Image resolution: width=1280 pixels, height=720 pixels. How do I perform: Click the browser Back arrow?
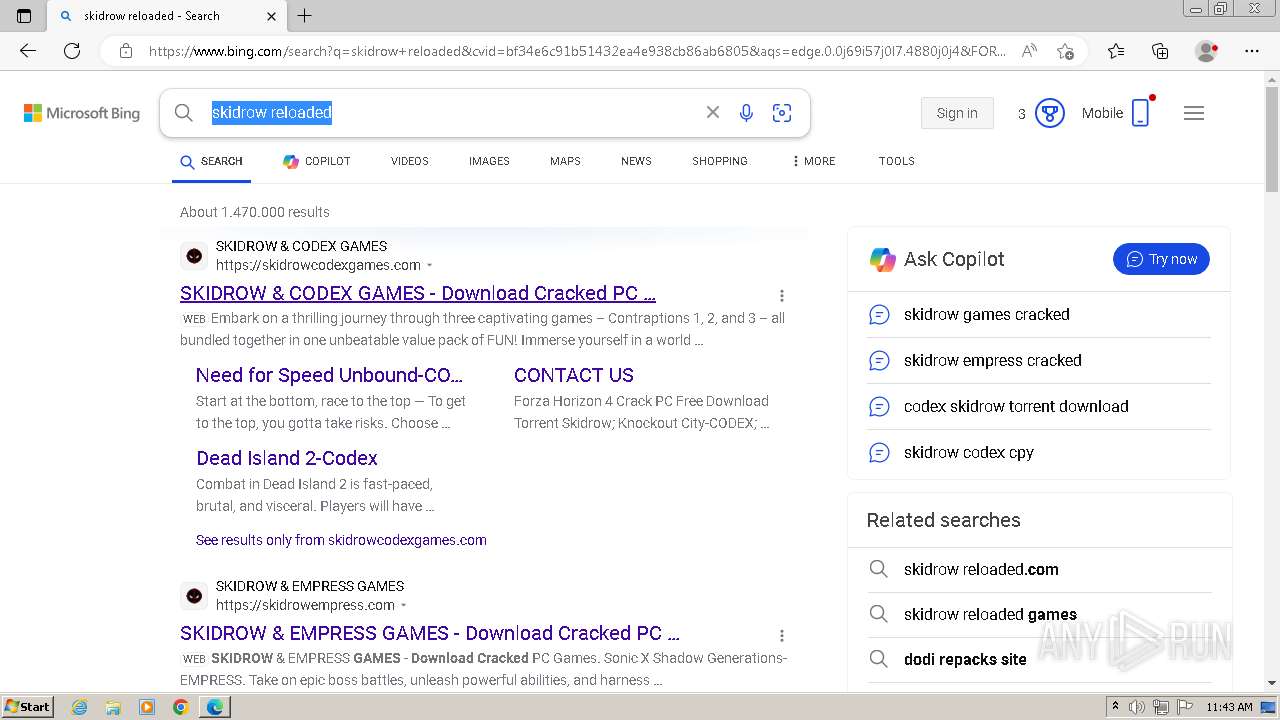[x=28, y=51]
